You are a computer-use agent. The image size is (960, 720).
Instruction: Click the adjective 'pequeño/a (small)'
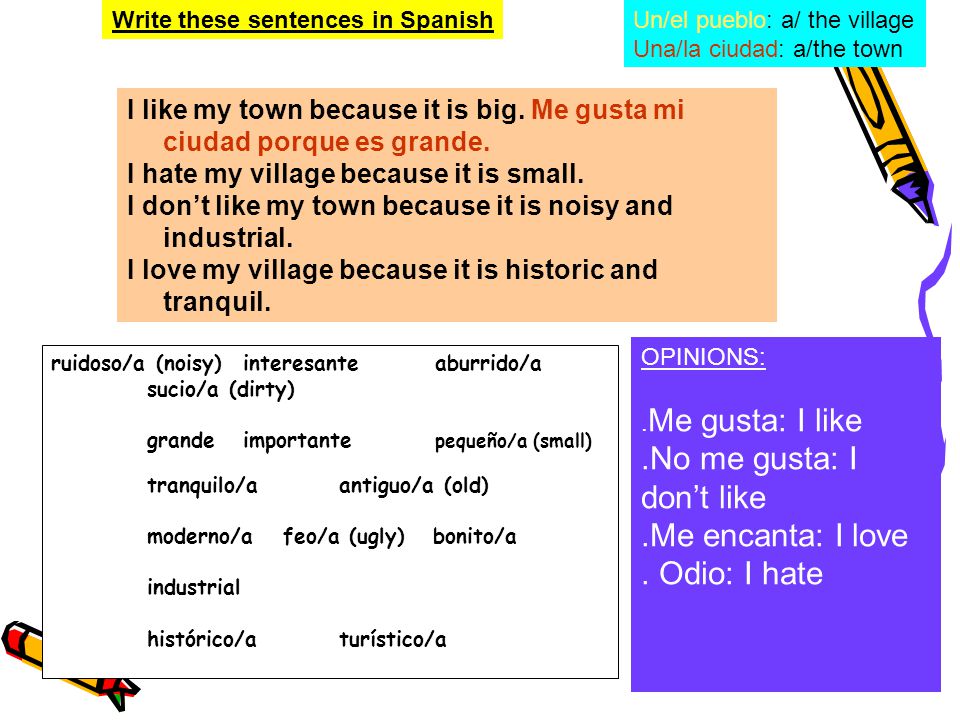point(513,441)
